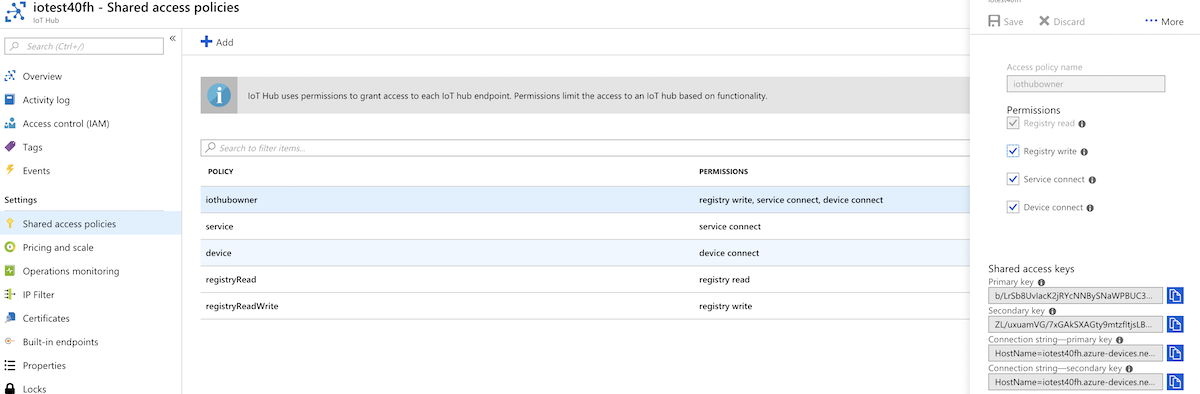Click the sidebar Search (Ctrl+/) box
Viewport: 1200px width, 394px height.
click(85, 46)
